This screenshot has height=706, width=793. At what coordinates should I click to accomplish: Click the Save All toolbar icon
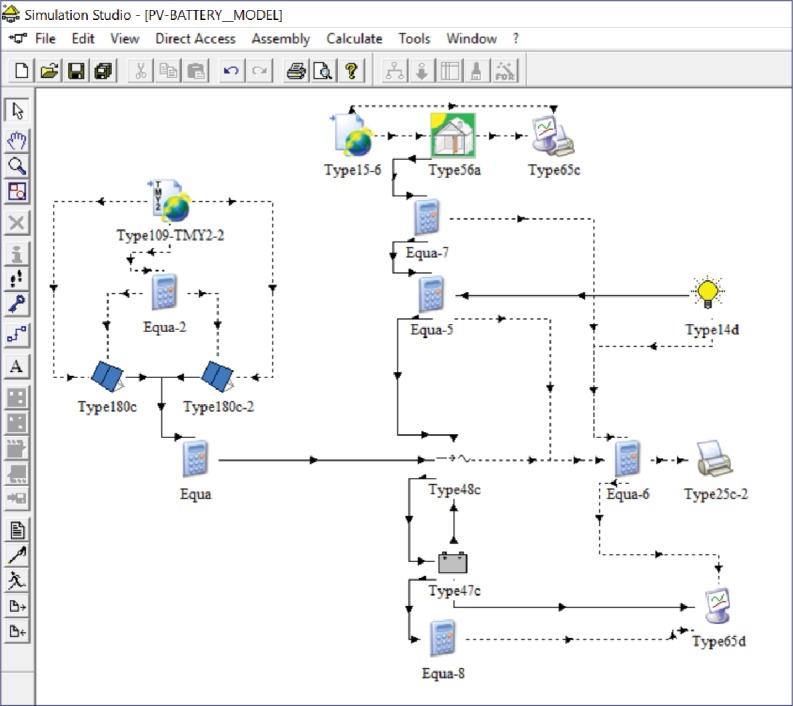(104, 71)
